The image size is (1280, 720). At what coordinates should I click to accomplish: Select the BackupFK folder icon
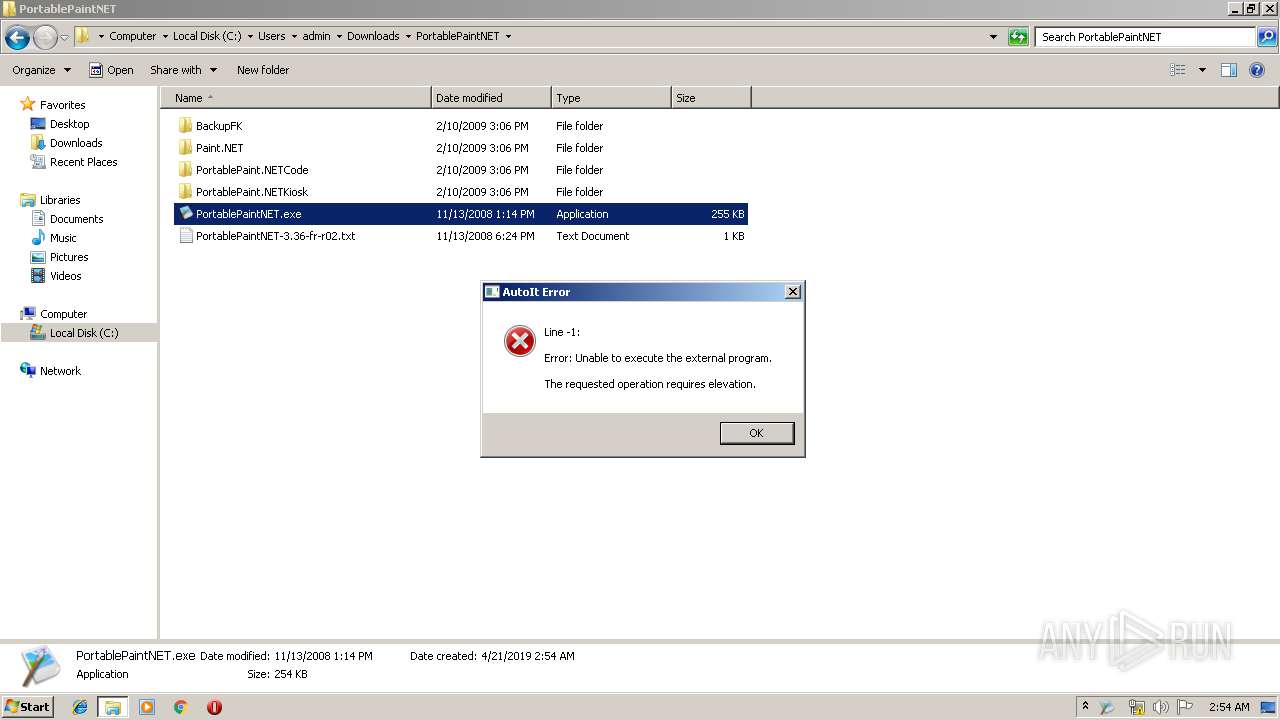[x=185, y=126]
